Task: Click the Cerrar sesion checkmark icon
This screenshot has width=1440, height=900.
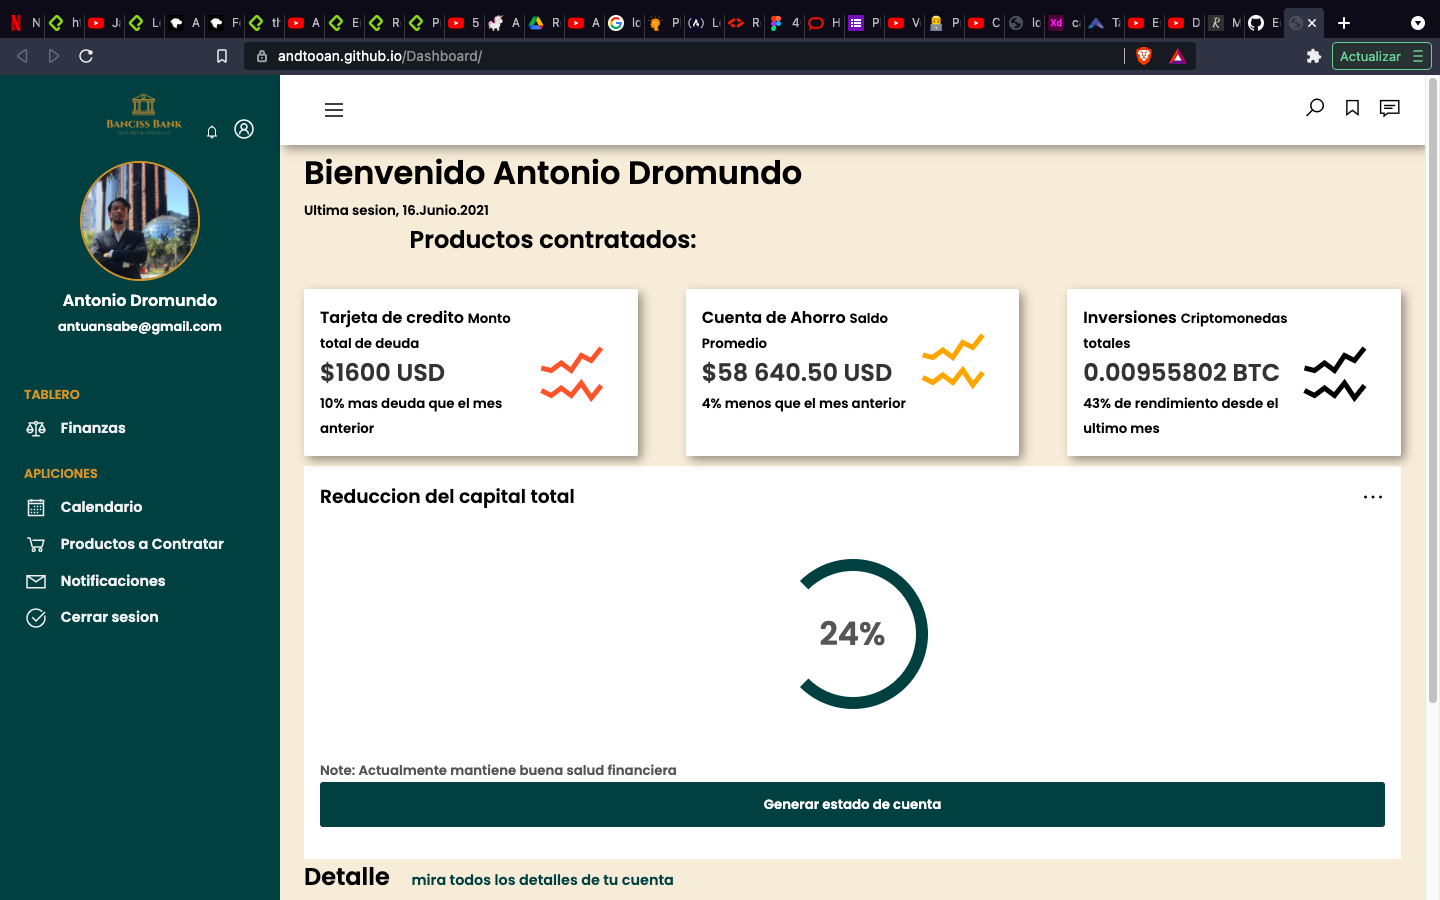Action: point(36,617)
